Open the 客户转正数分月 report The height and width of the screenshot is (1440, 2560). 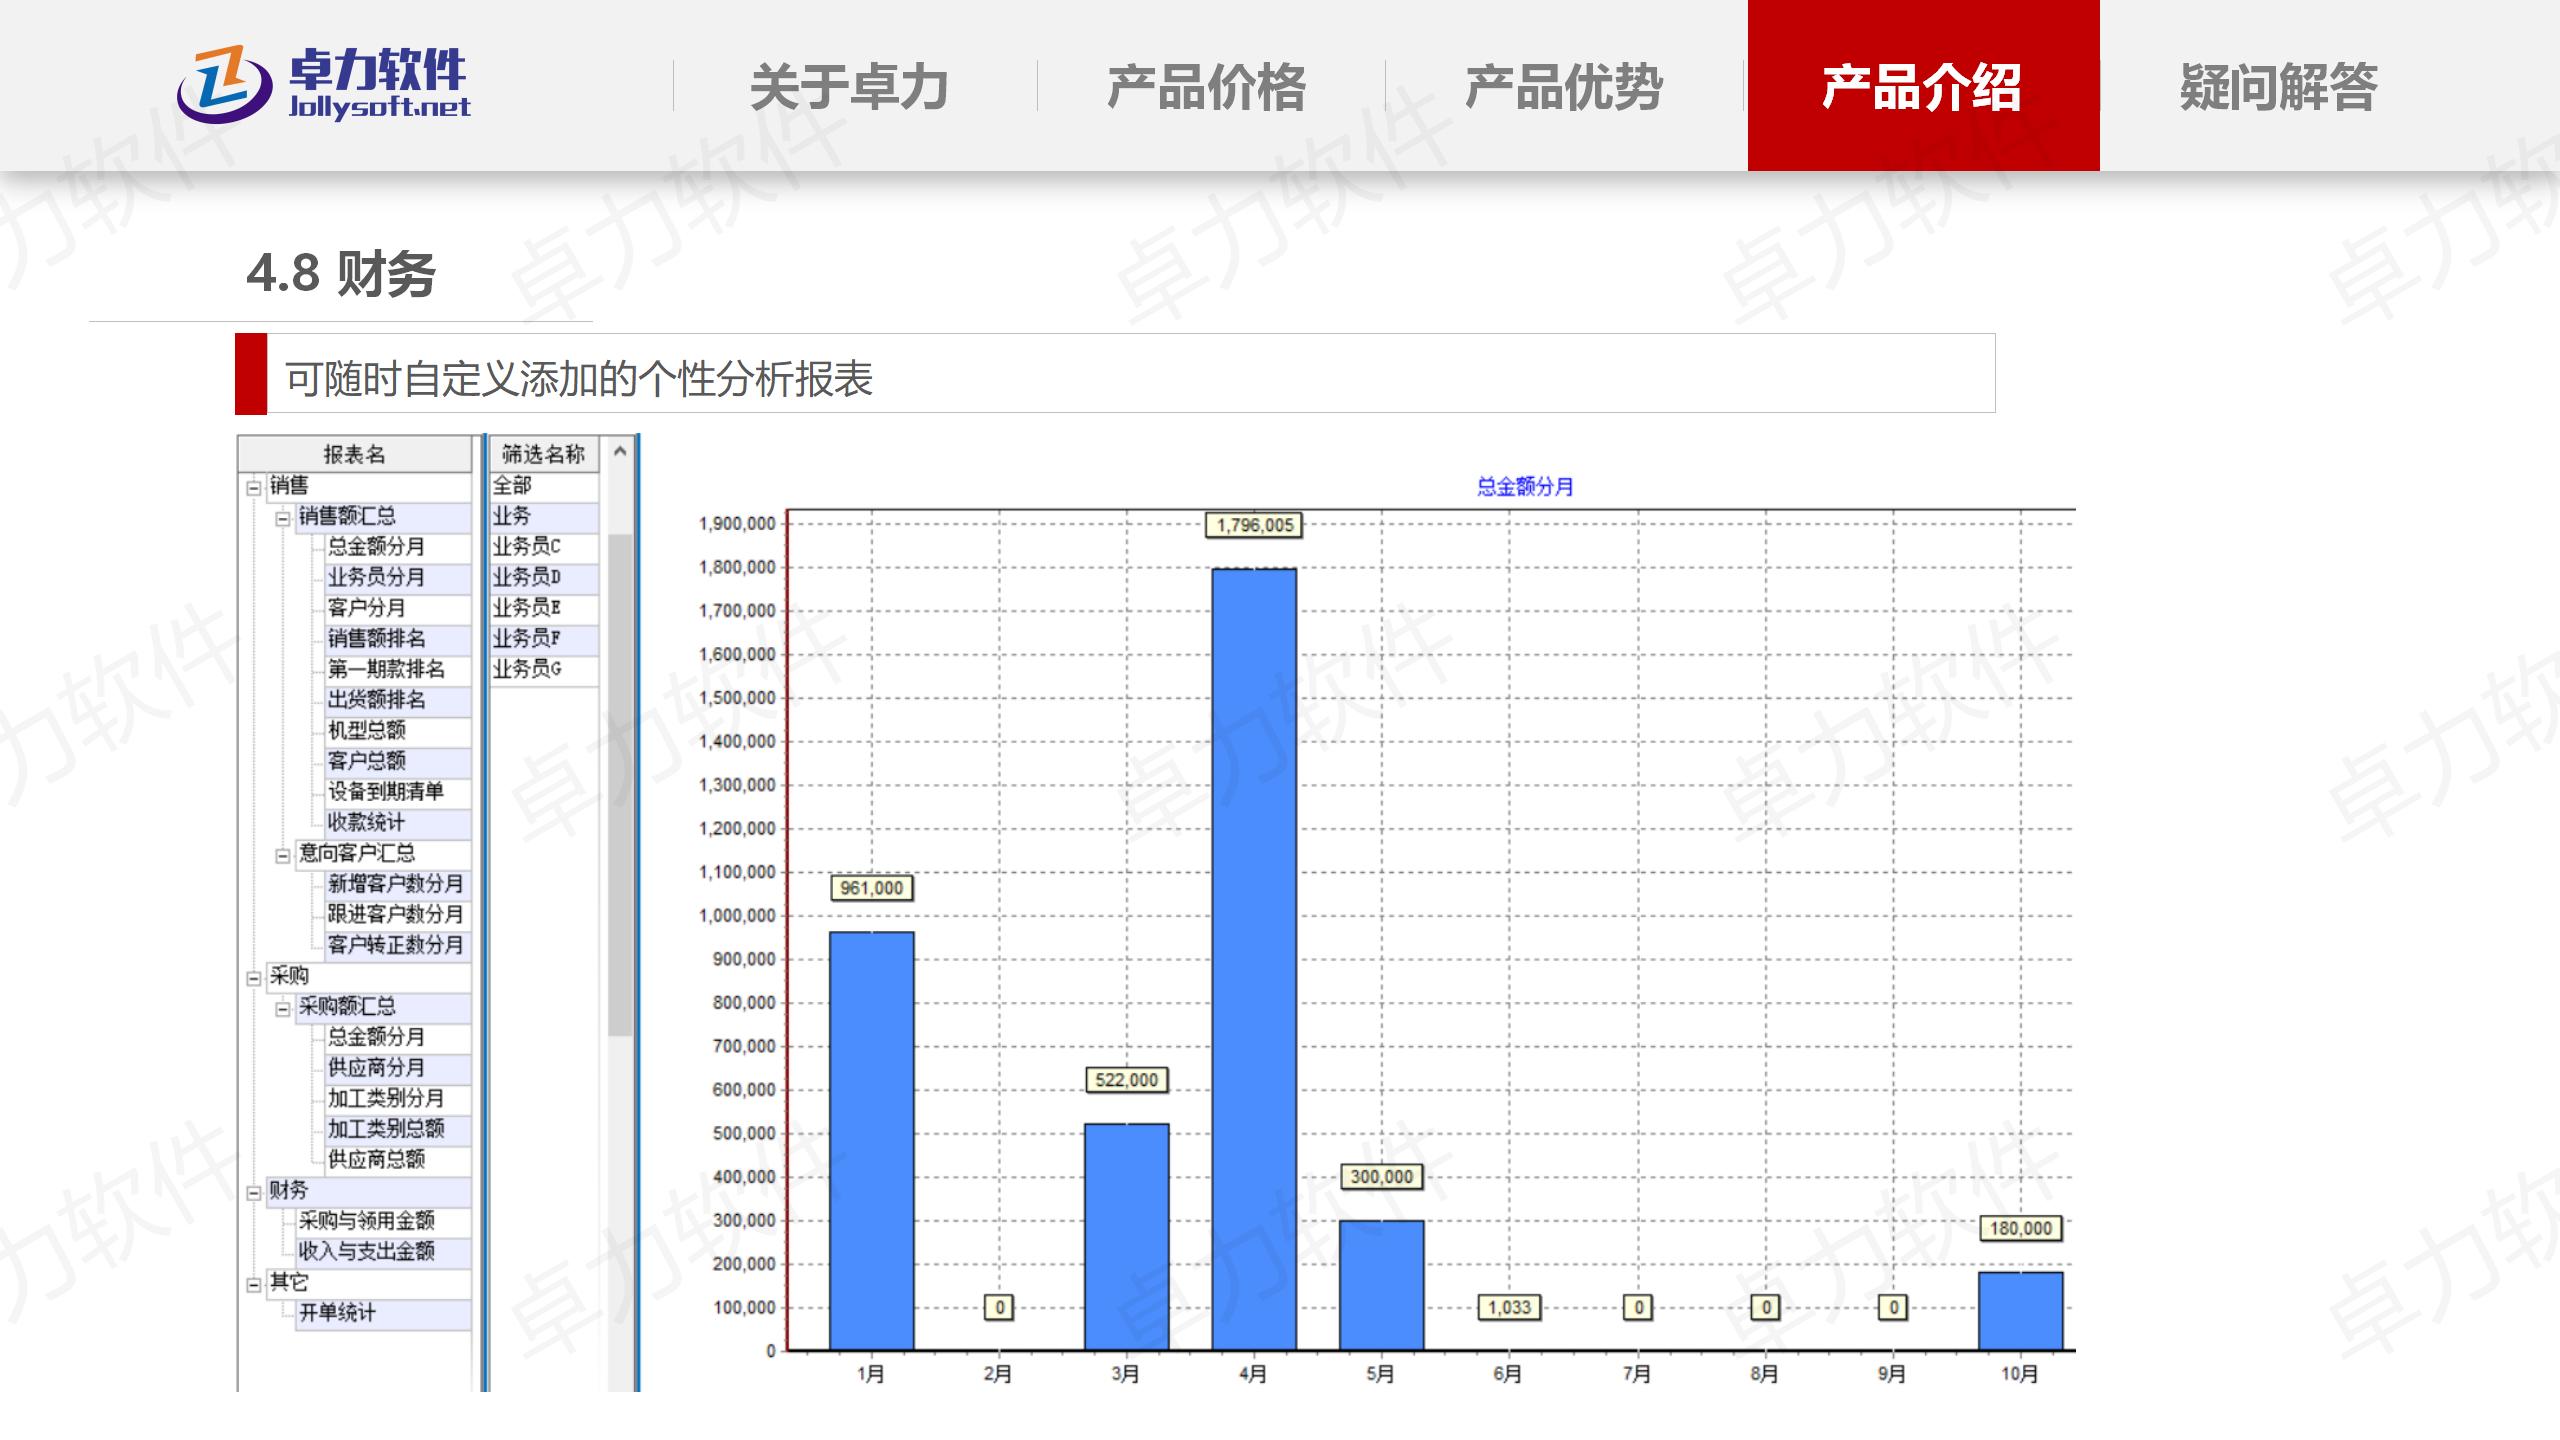396,945
